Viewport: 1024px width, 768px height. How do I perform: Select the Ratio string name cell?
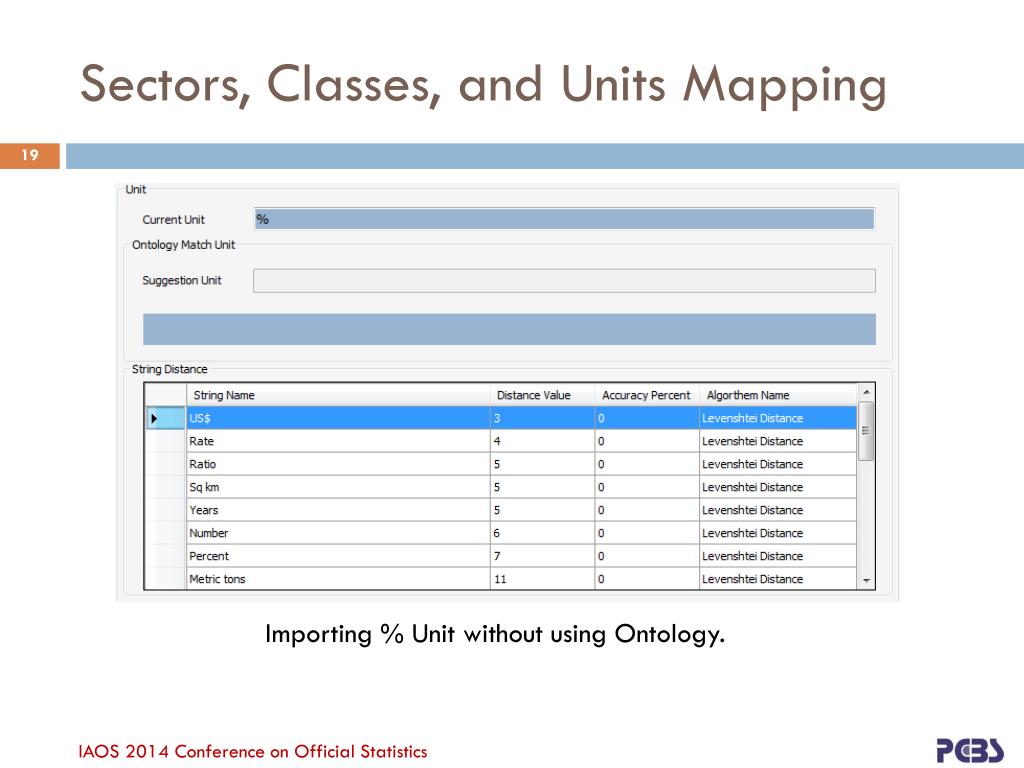[x=338, y=464]
